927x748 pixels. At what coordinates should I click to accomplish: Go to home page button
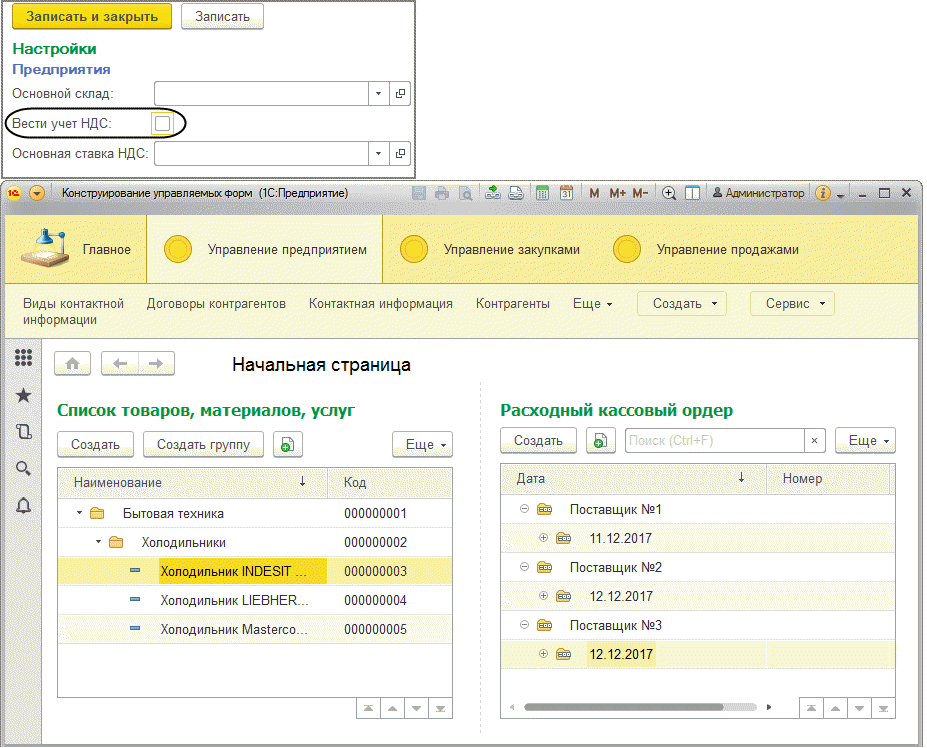(73, 364)
